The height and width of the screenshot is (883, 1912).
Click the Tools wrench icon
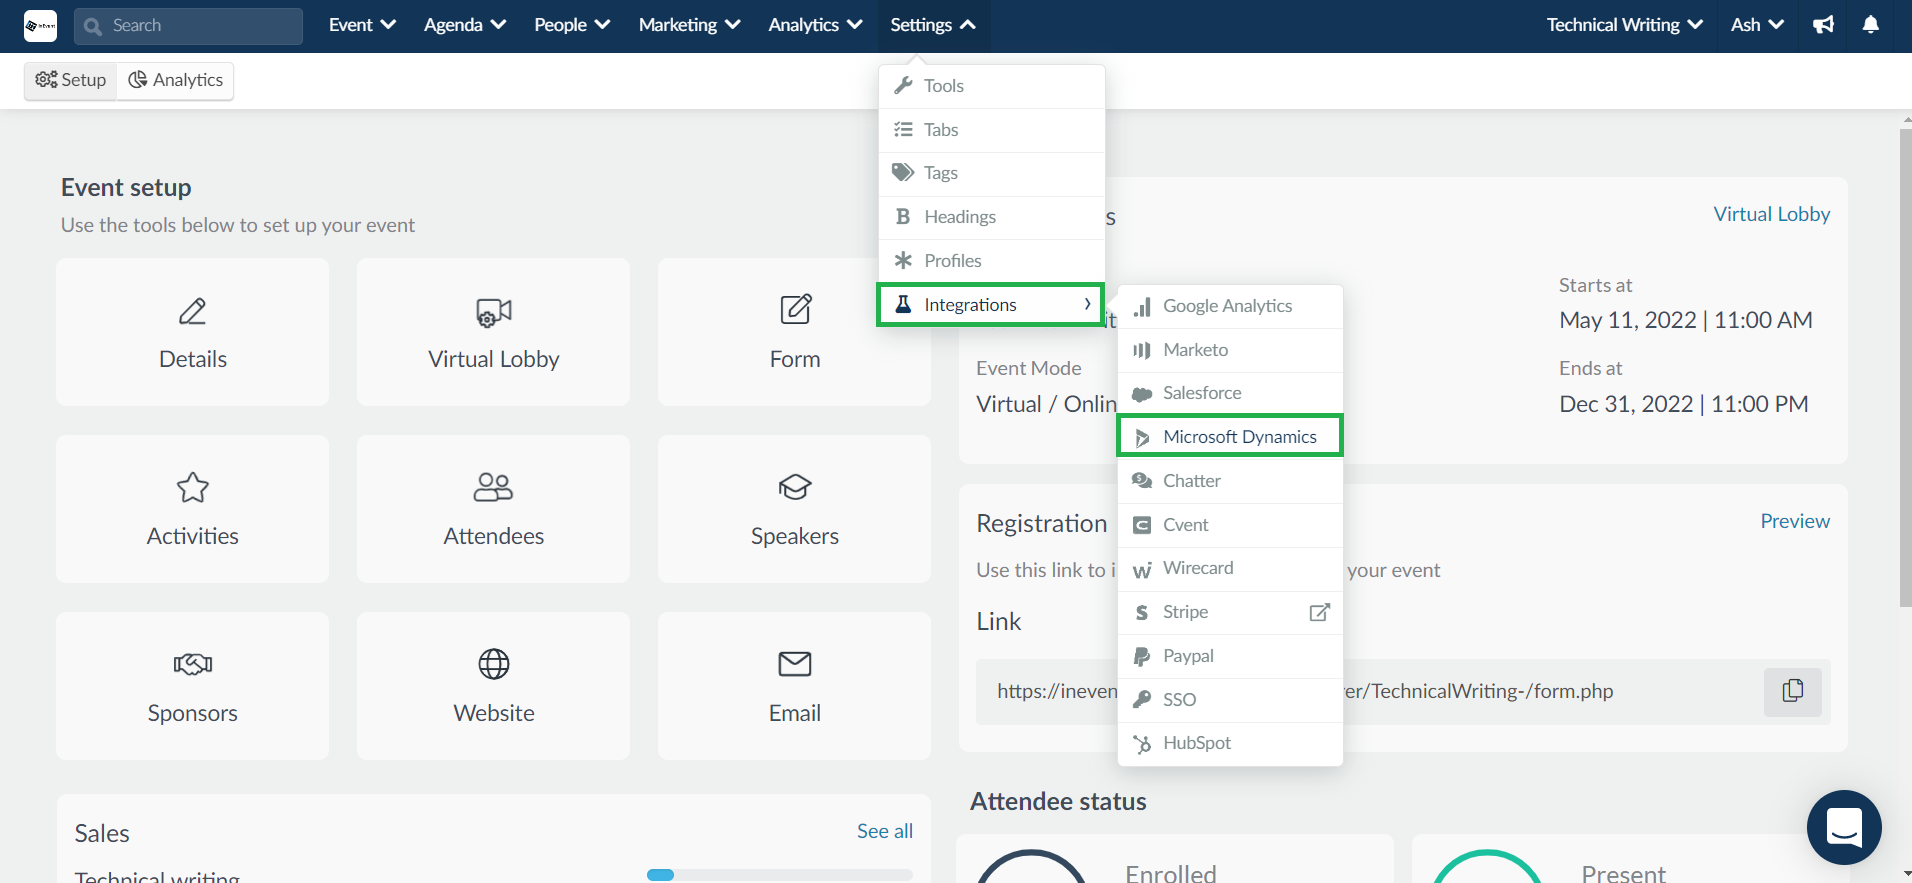tap(903, 85)
